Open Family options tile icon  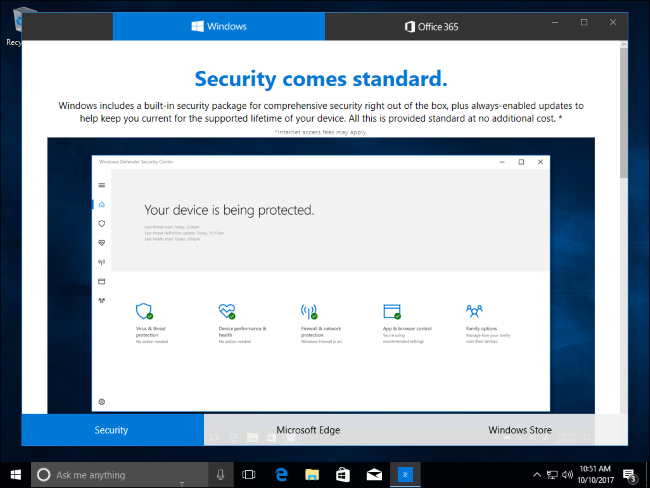point(474,311)
